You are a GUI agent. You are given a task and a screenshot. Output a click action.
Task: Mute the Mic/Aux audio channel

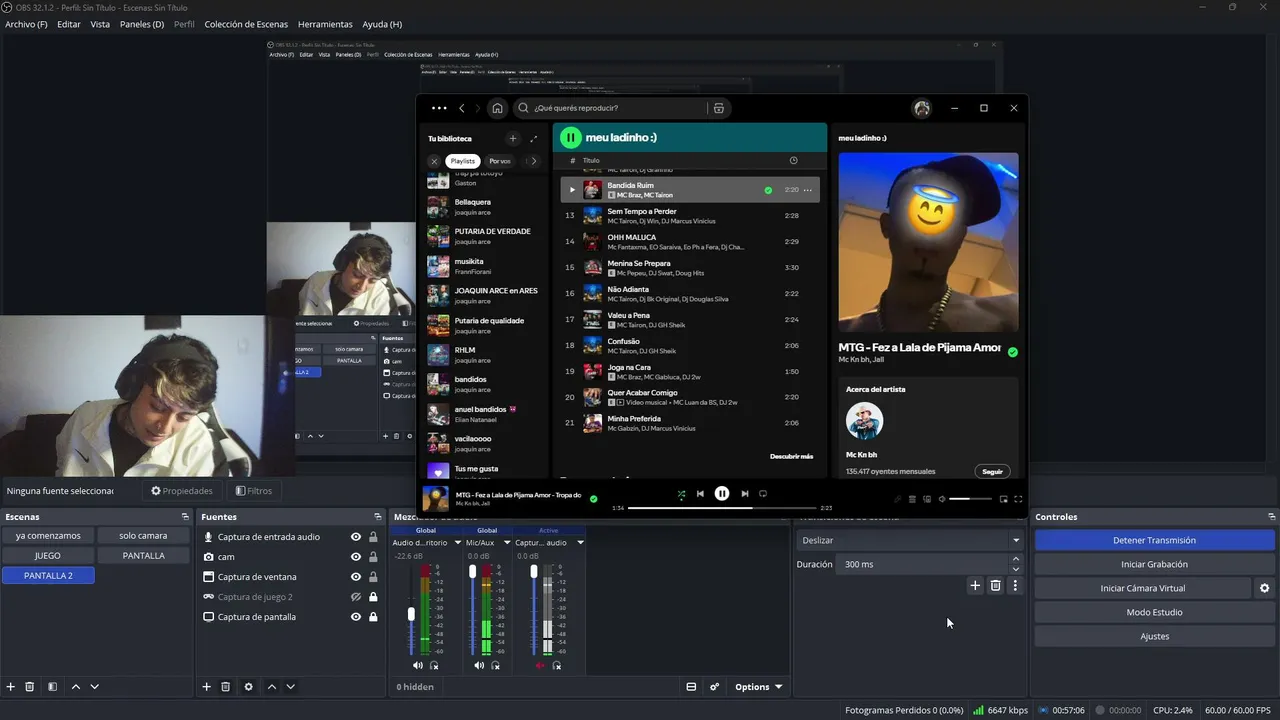point(479,665)
